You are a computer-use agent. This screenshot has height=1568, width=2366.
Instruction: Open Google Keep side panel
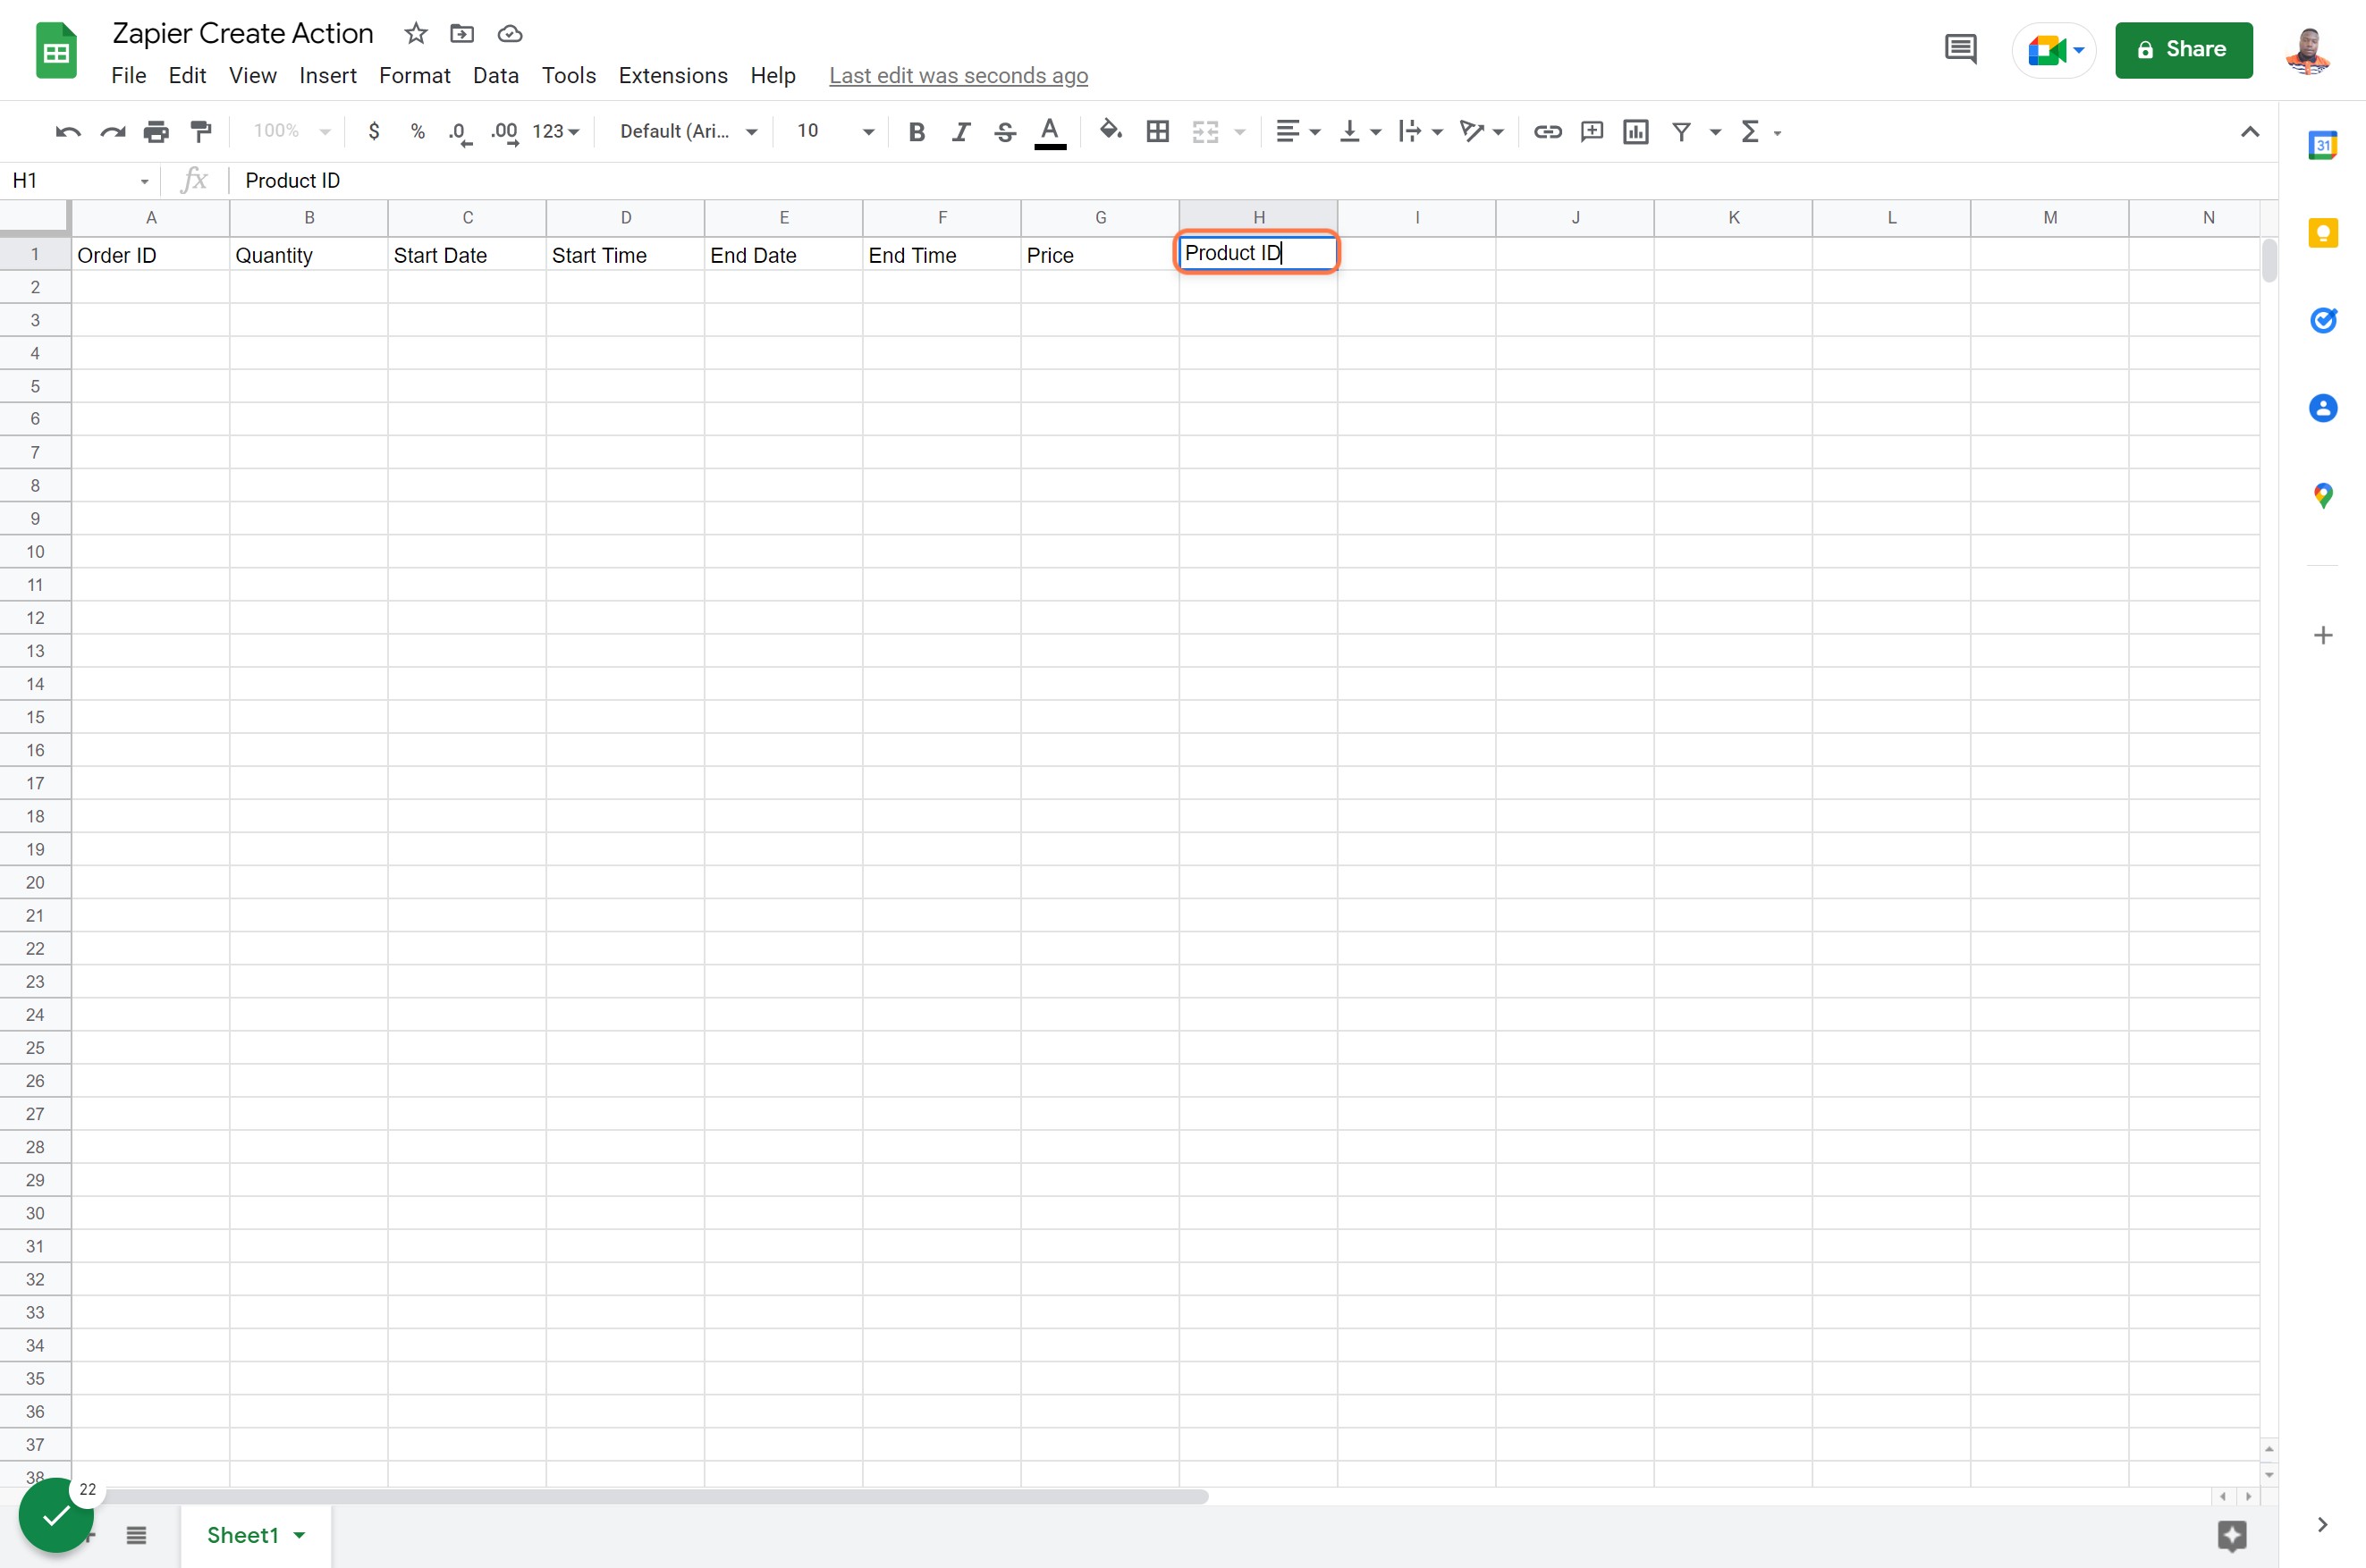click(2323, 234)
